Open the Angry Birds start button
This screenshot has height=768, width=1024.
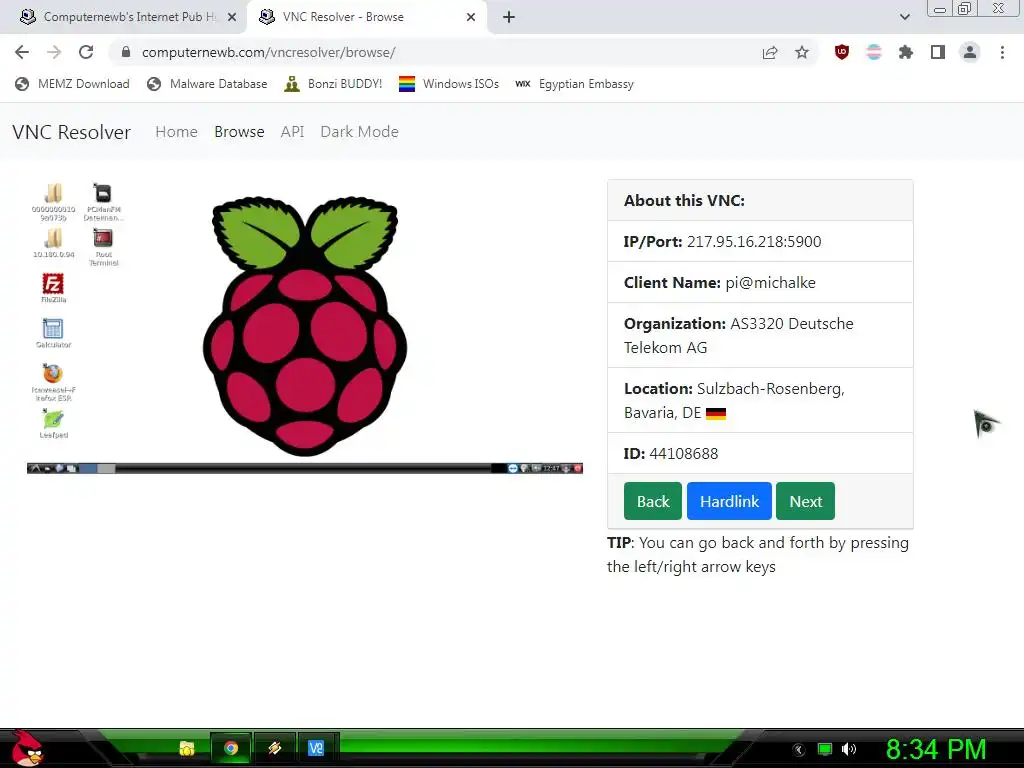(x=26, y=748)
